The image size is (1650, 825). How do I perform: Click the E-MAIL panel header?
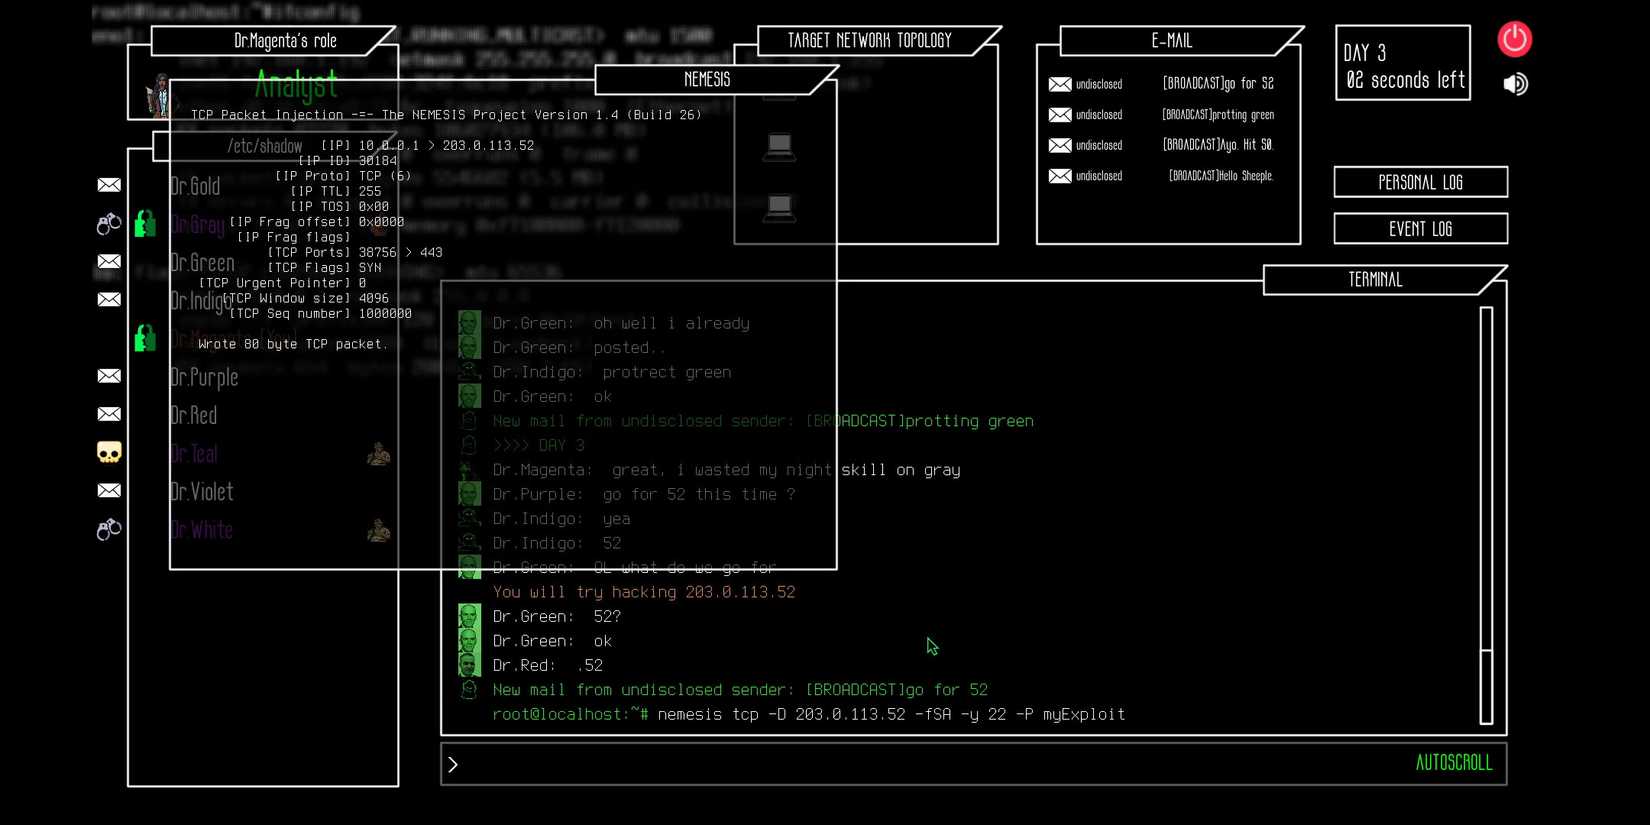[x=1171, y=41]
